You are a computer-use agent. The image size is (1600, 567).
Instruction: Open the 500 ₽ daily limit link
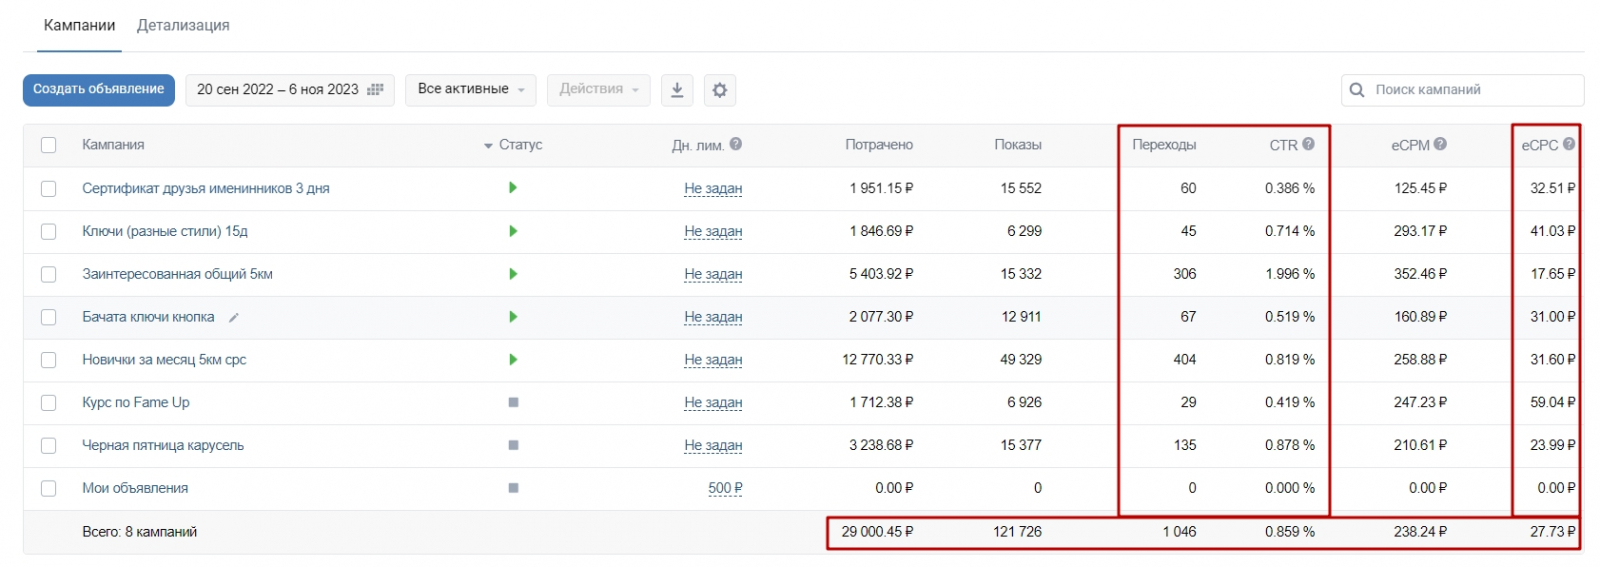coord(725,489)
